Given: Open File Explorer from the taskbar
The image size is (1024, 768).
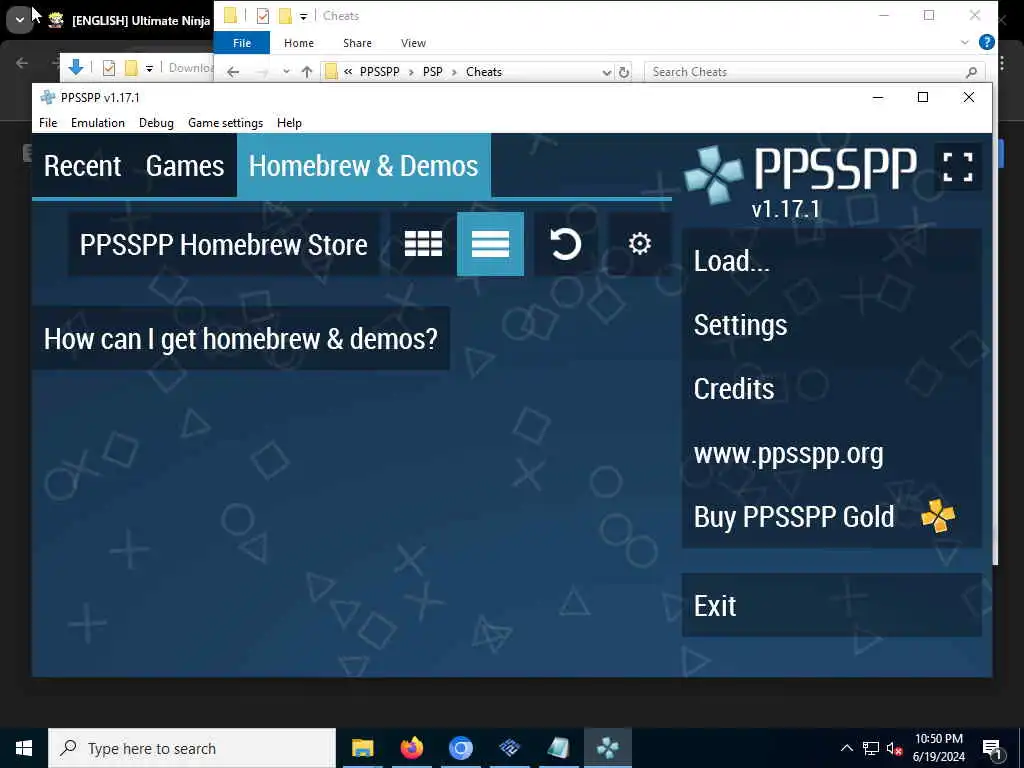Looking at the screenshot, I should tap(362, 748).
